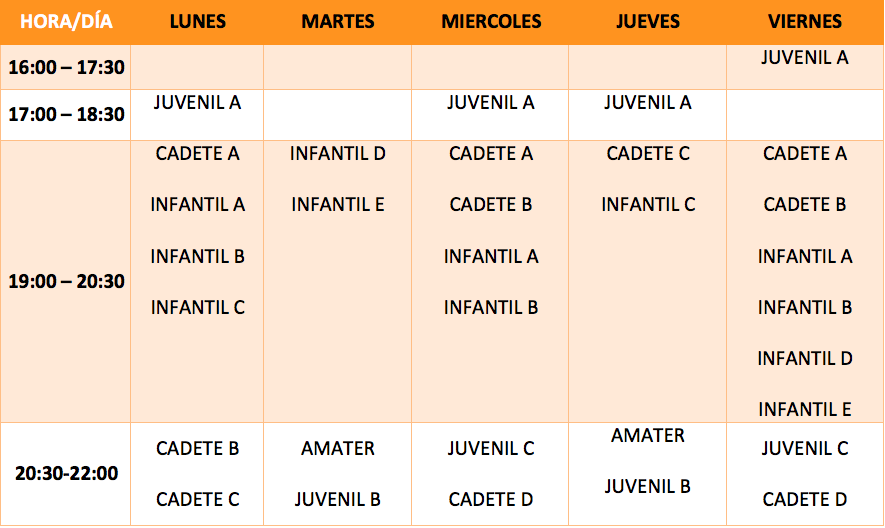Select the empty Martes 16:00 cell
Screen dimensions: 885x528
(x=338, y=67)
